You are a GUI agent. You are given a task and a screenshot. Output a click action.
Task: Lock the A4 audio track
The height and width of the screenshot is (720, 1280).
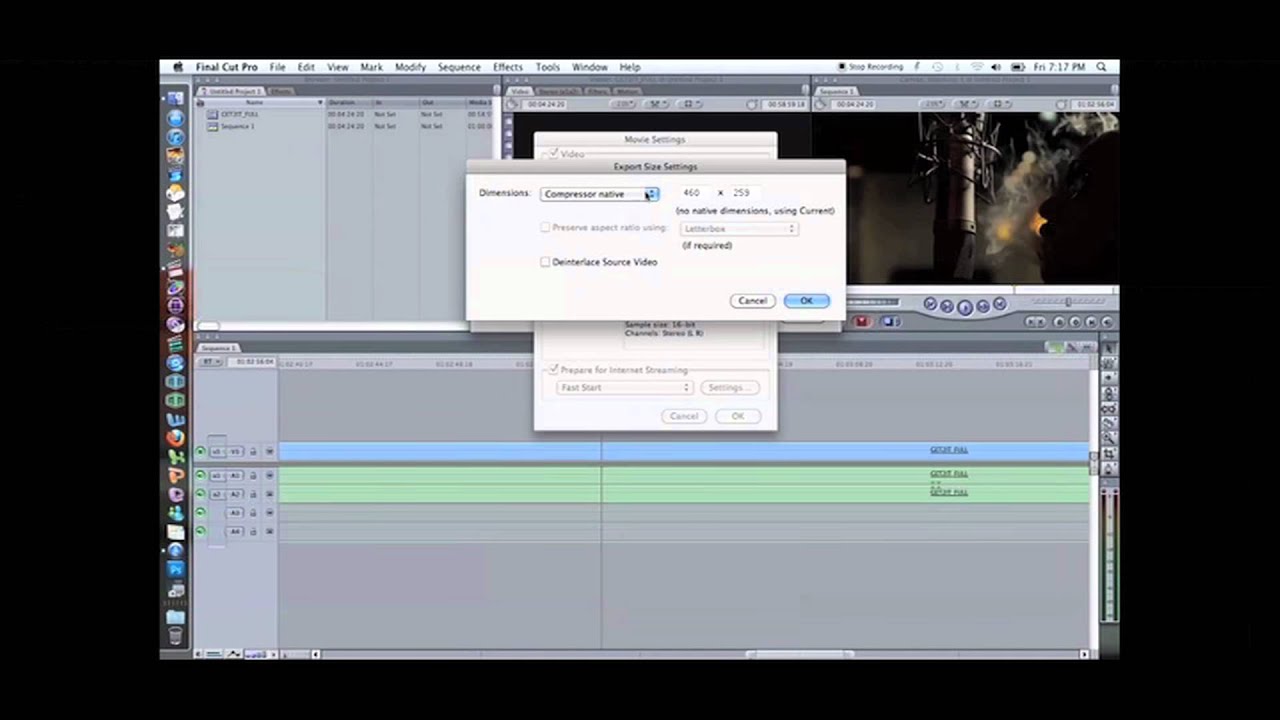click(253, 531)
